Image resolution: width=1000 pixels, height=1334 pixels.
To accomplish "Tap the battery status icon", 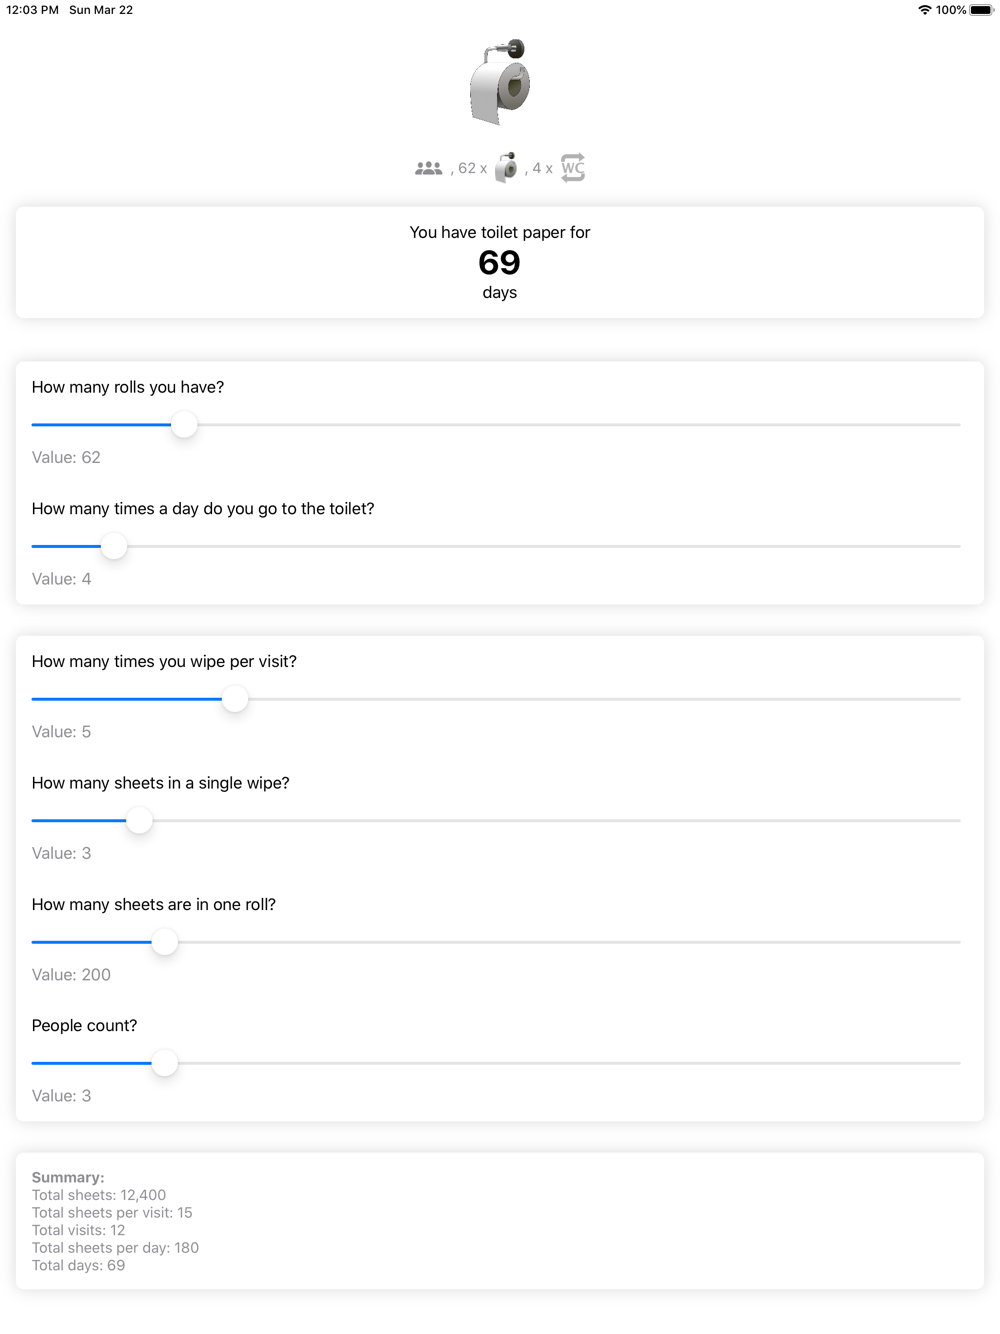I will [x=981, y=10].
